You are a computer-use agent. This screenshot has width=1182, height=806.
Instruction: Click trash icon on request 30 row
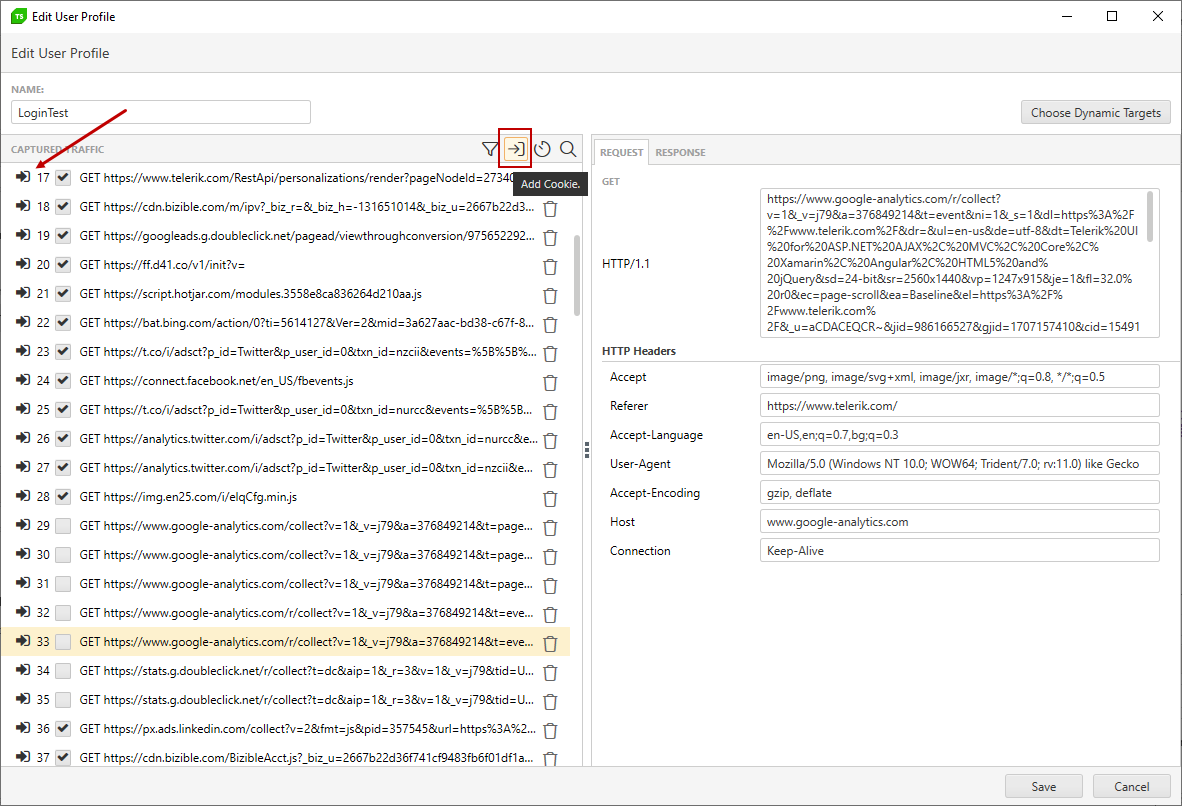[550, 556]
